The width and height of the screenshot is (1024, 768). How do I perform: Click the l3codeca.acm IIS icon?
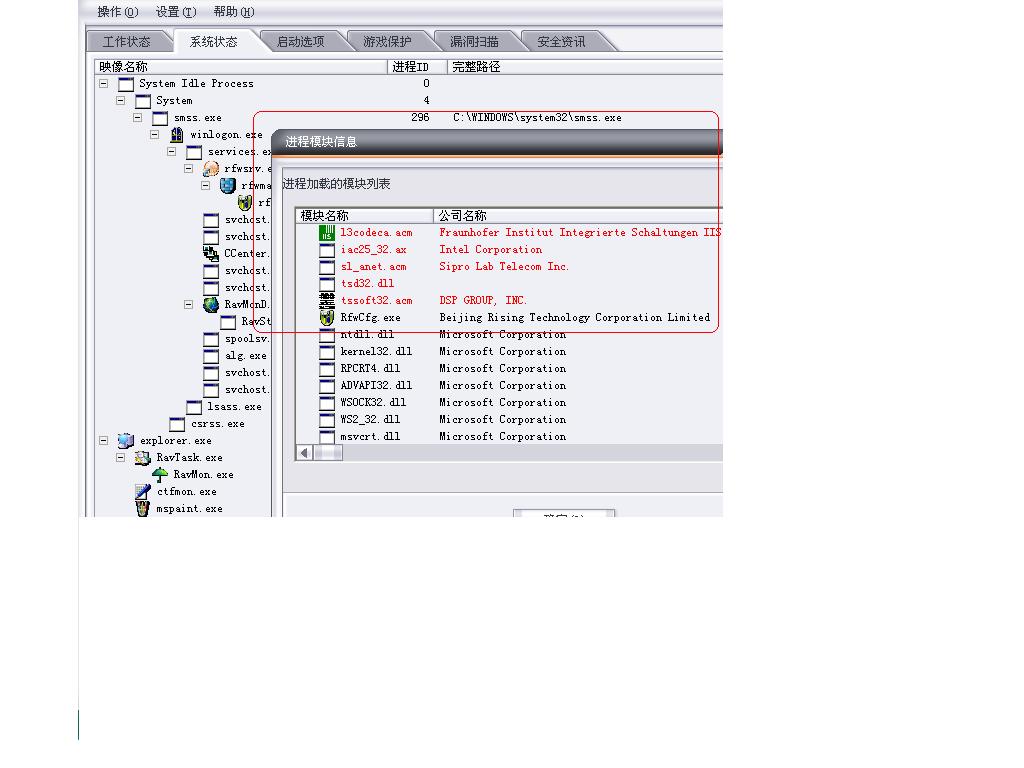(x=327, y=232)
